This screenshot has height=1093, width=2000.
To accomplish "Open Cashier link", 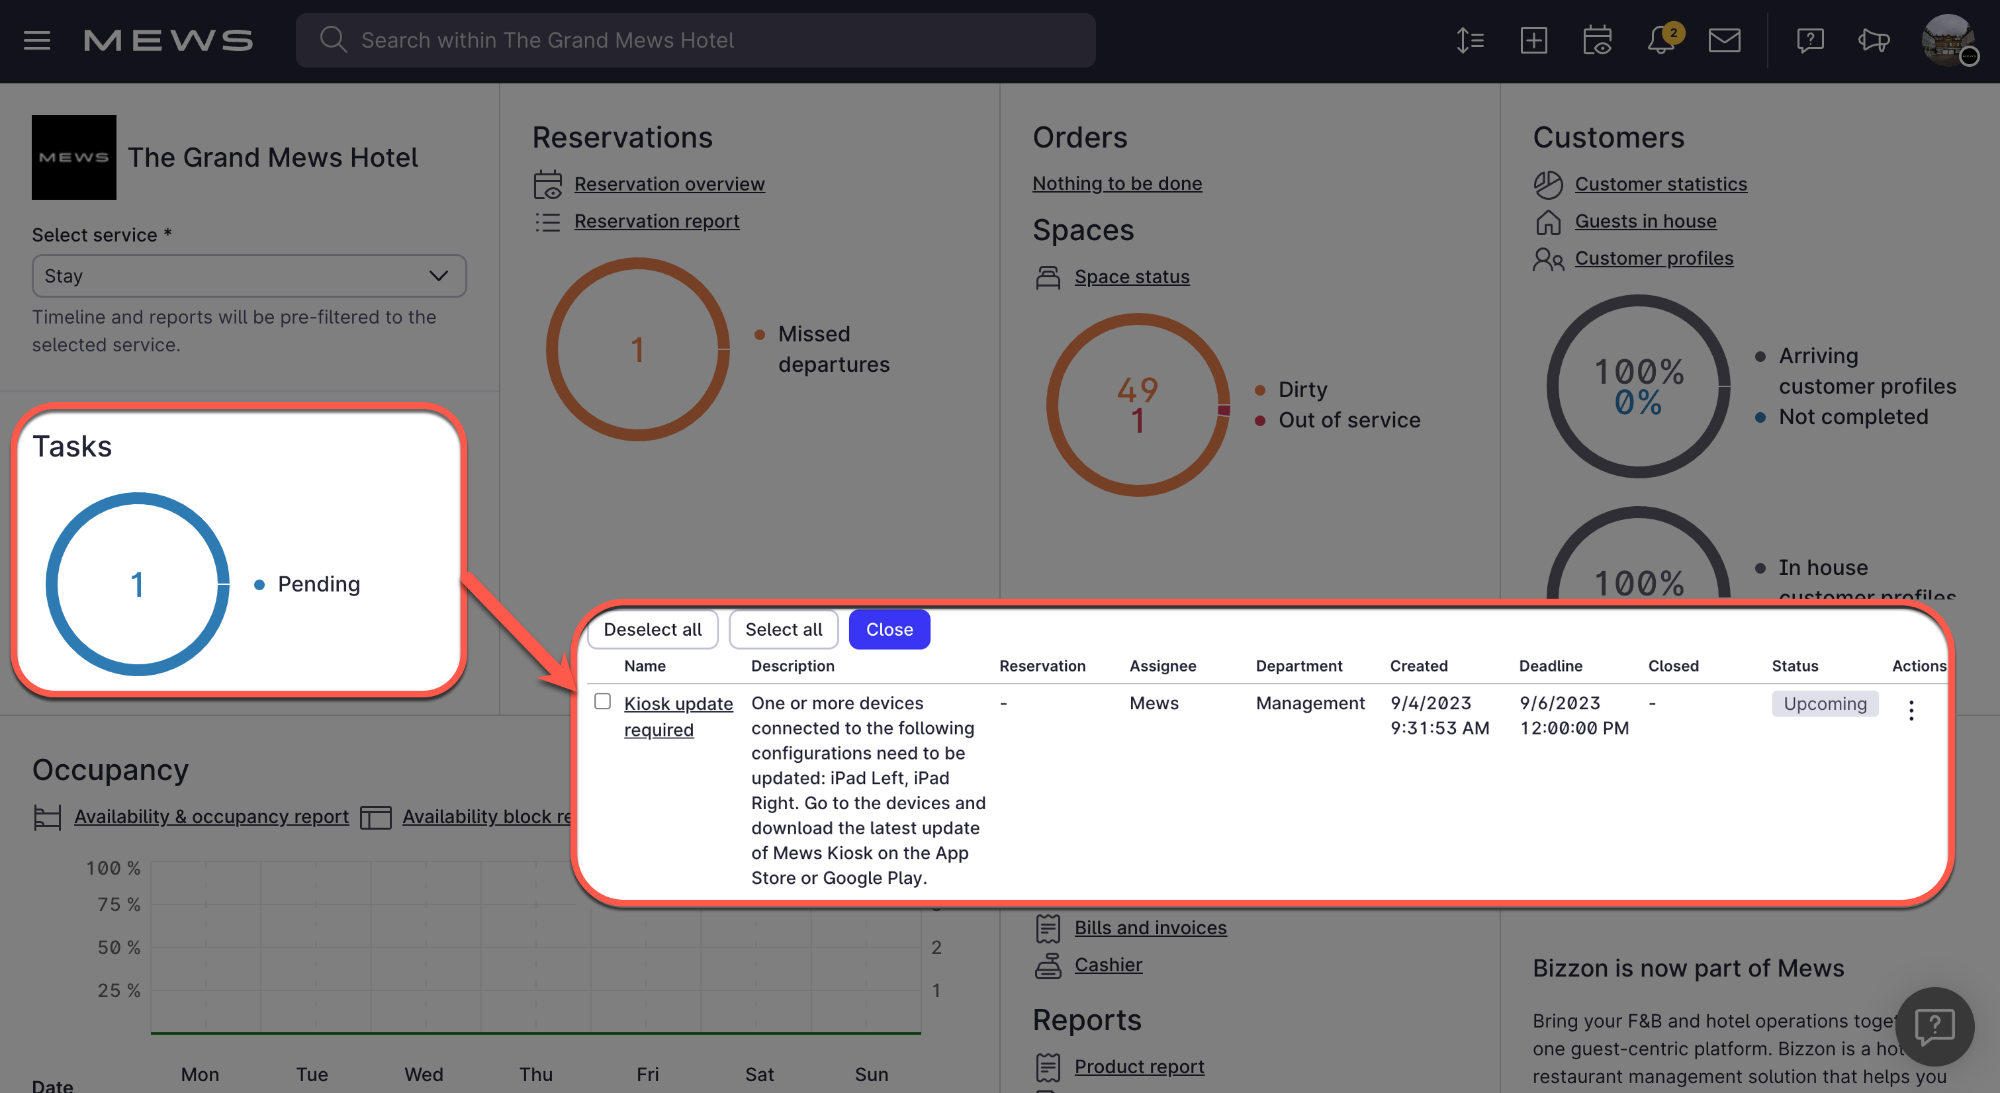I will tap(1108, 965).
